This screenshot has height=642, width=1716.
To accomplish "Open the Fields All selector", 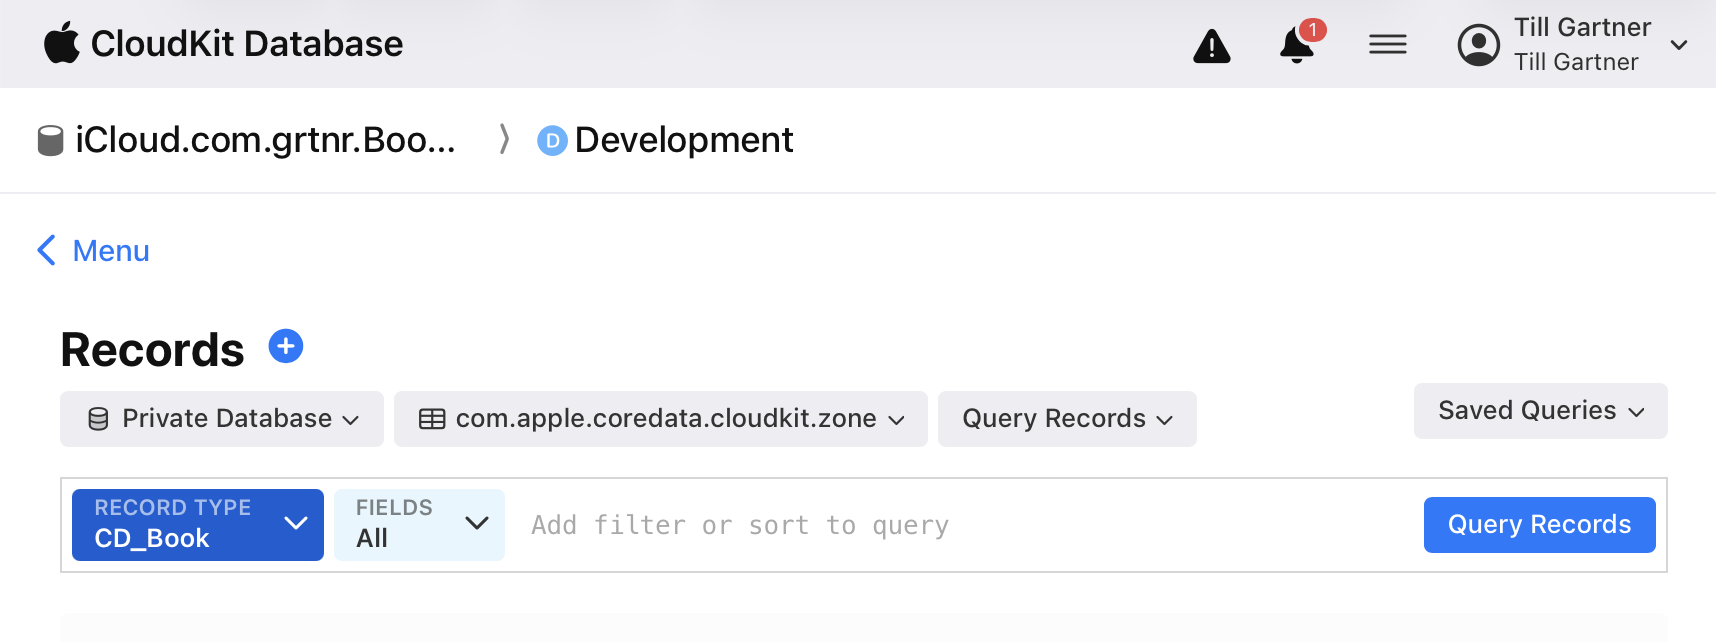I will [420, 525].
